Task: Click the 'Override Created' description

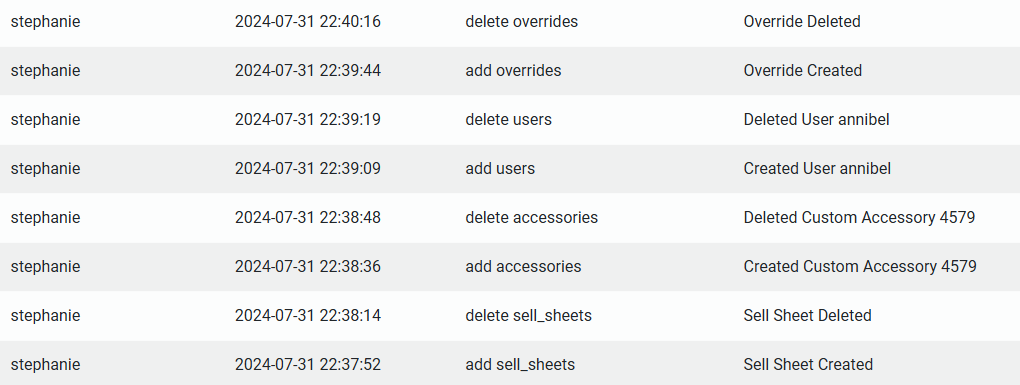Action: tap(803, 70)
